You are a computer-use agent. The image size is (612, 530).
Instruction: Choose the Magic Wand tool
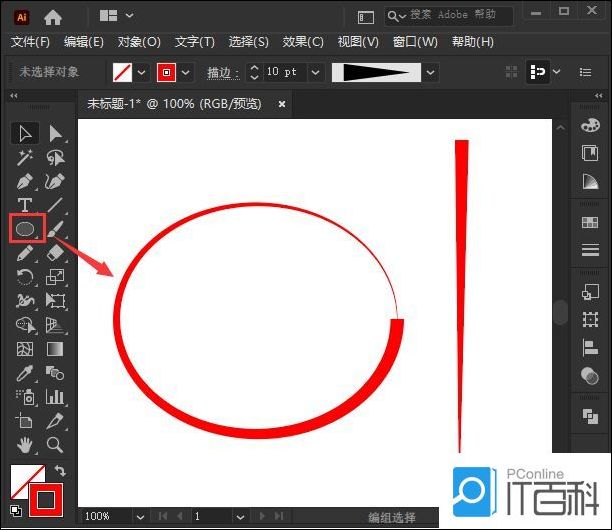(25, 158)
